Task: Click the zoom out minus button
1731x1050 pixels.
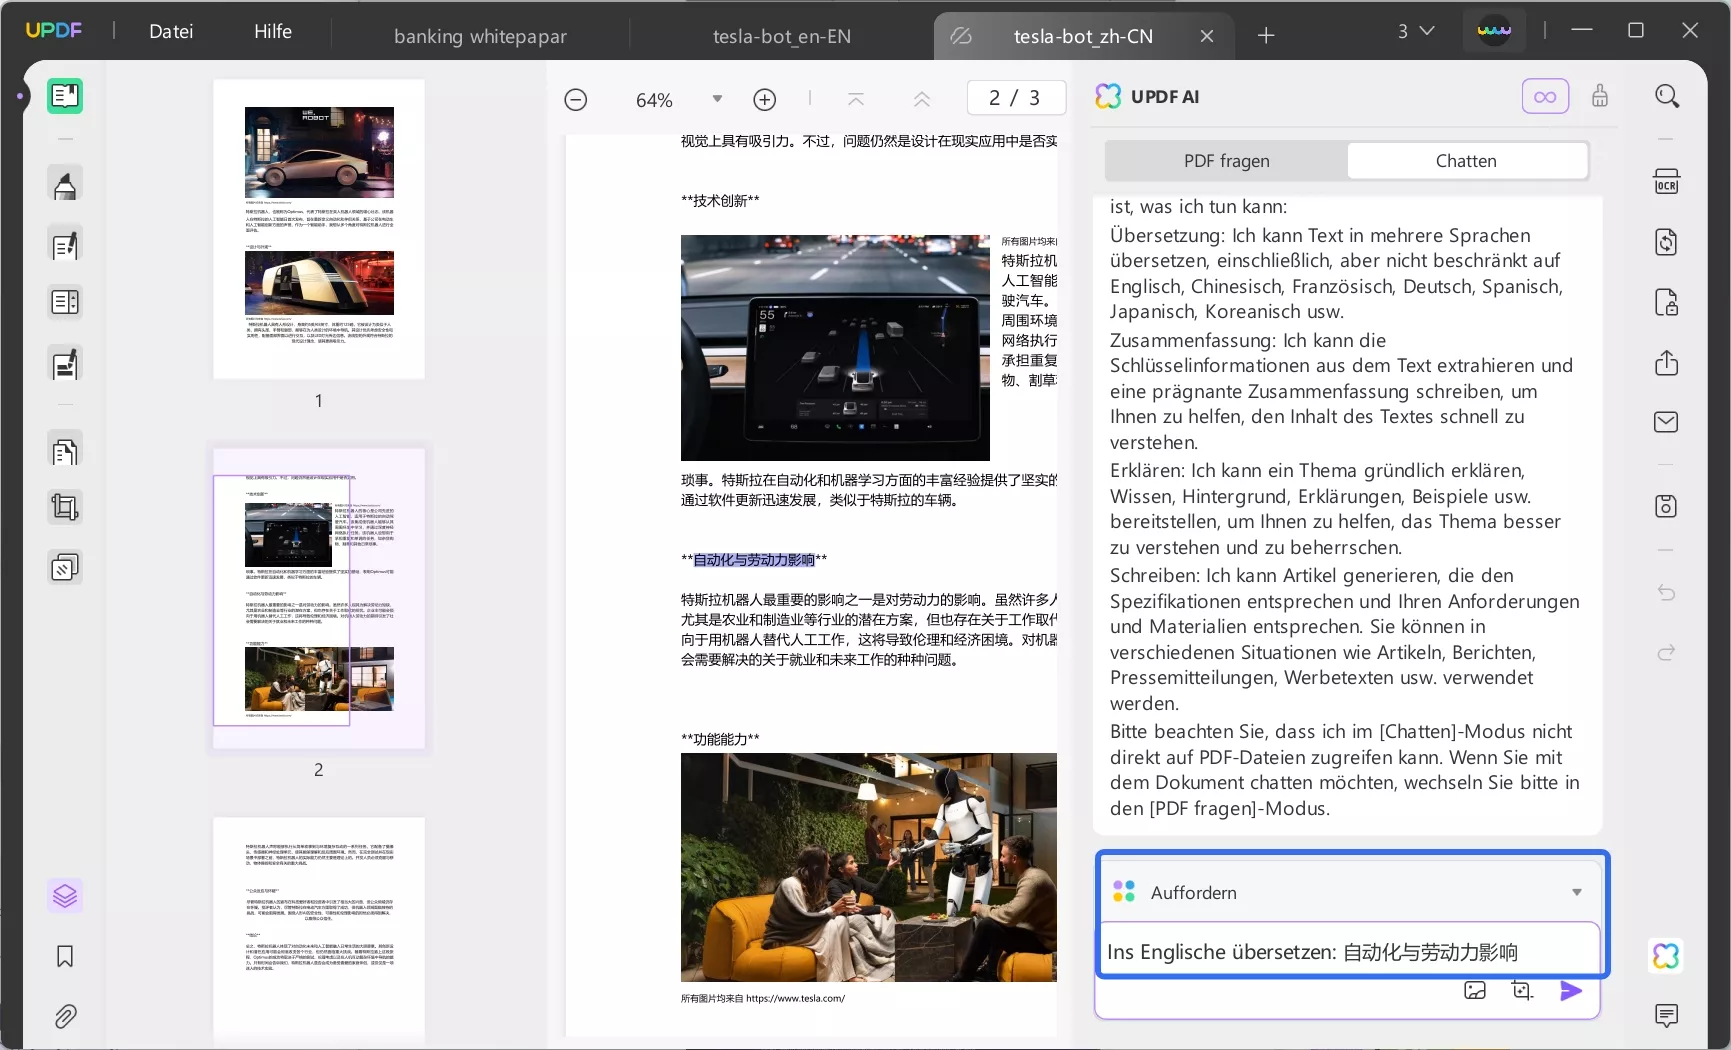Action: [576, 100]
